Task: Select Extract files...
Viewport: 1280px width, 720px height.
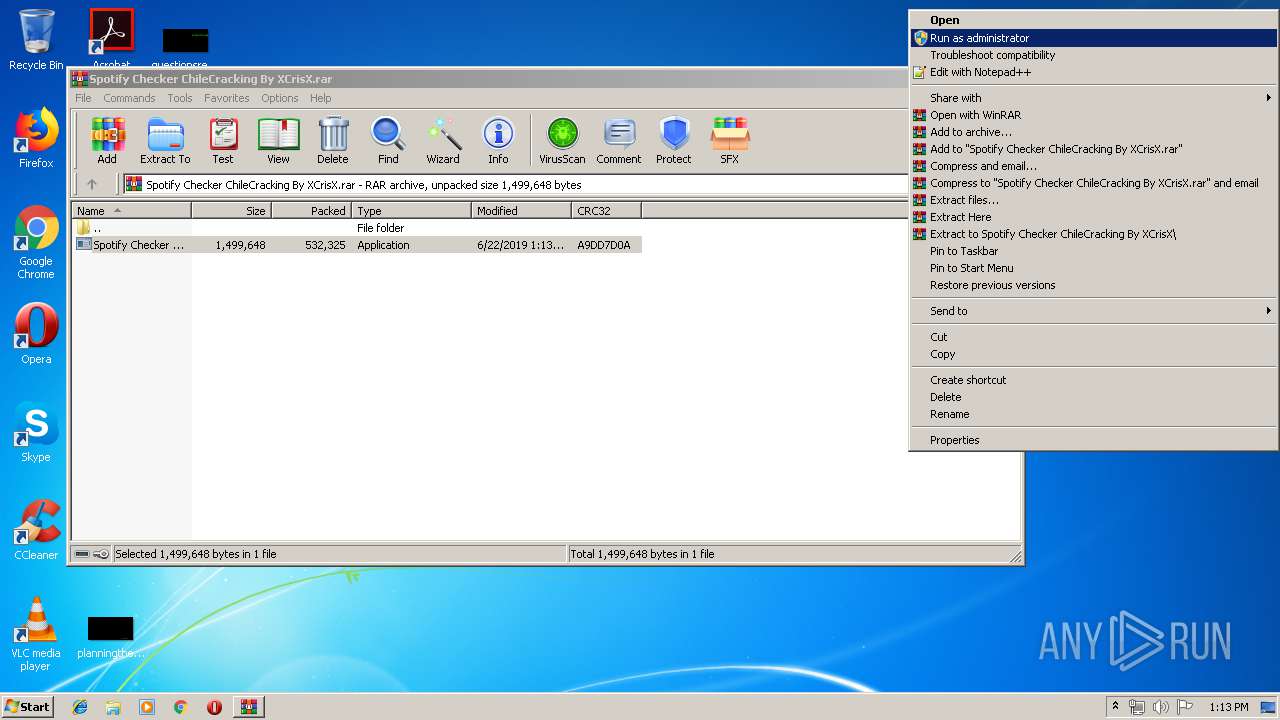Action: tap(1093, 200)
